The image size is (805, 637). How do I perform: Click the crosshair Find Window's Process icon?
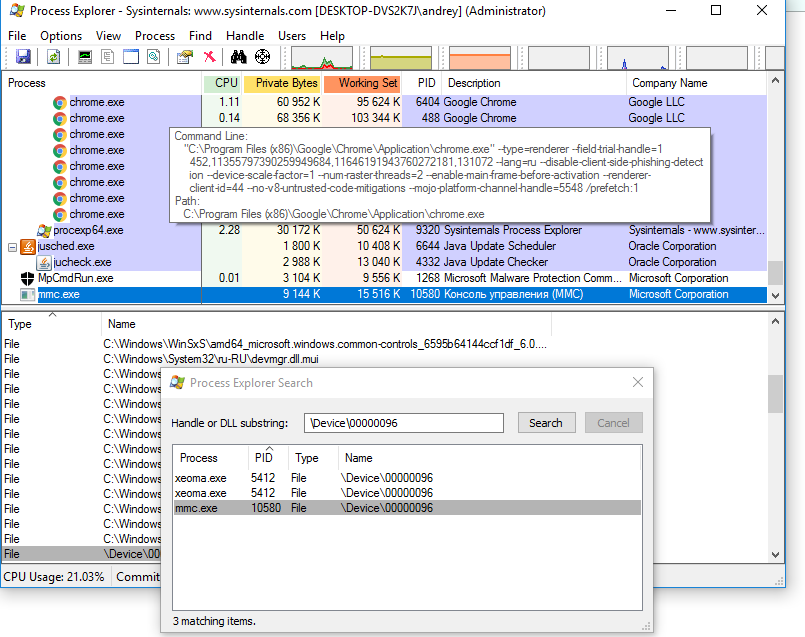[x=263, y=57]
